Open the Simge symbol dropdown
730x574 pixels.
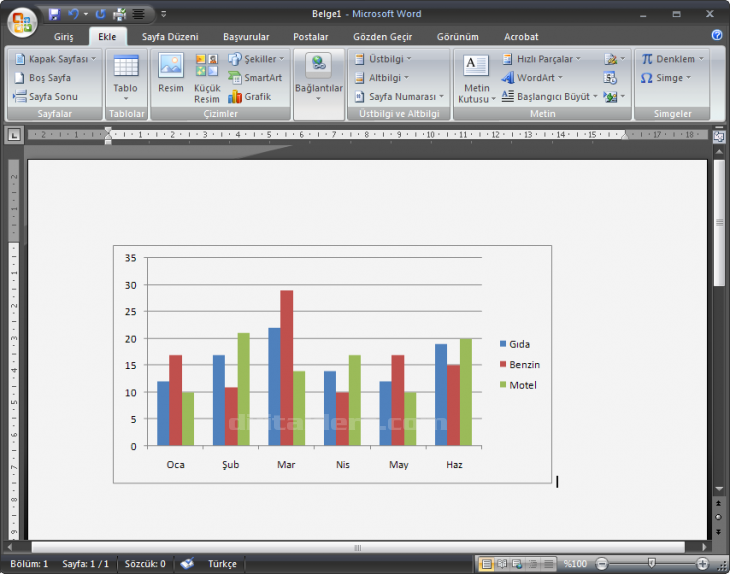(x=689, y=78)
